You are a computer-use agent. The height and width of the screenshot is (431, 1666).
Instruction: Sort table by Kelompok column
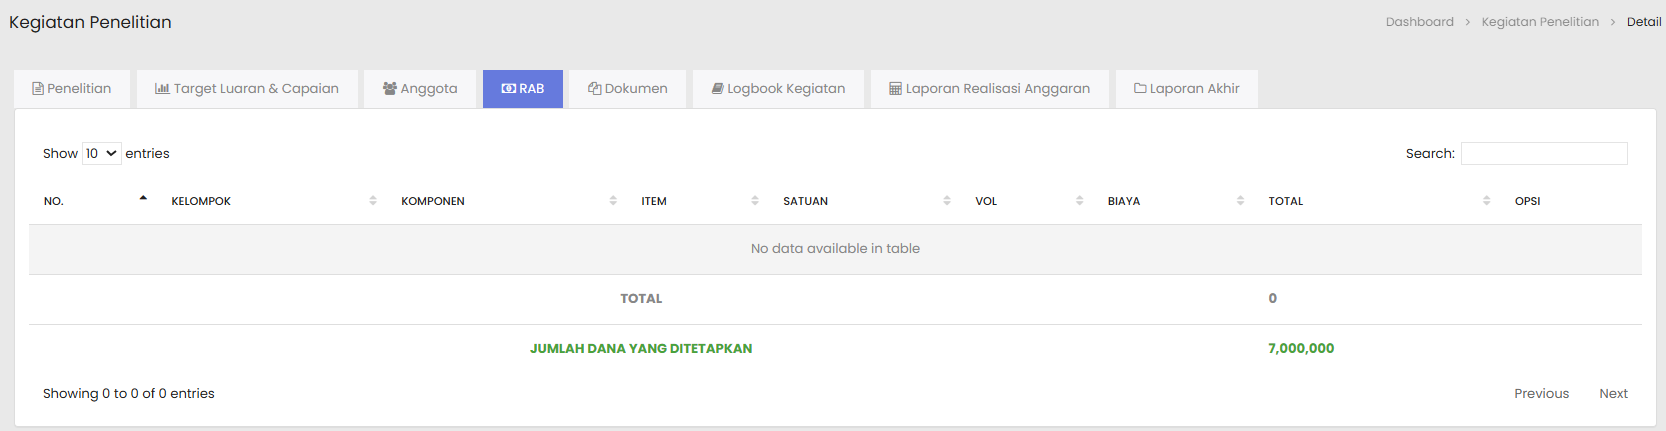[201, 201]
